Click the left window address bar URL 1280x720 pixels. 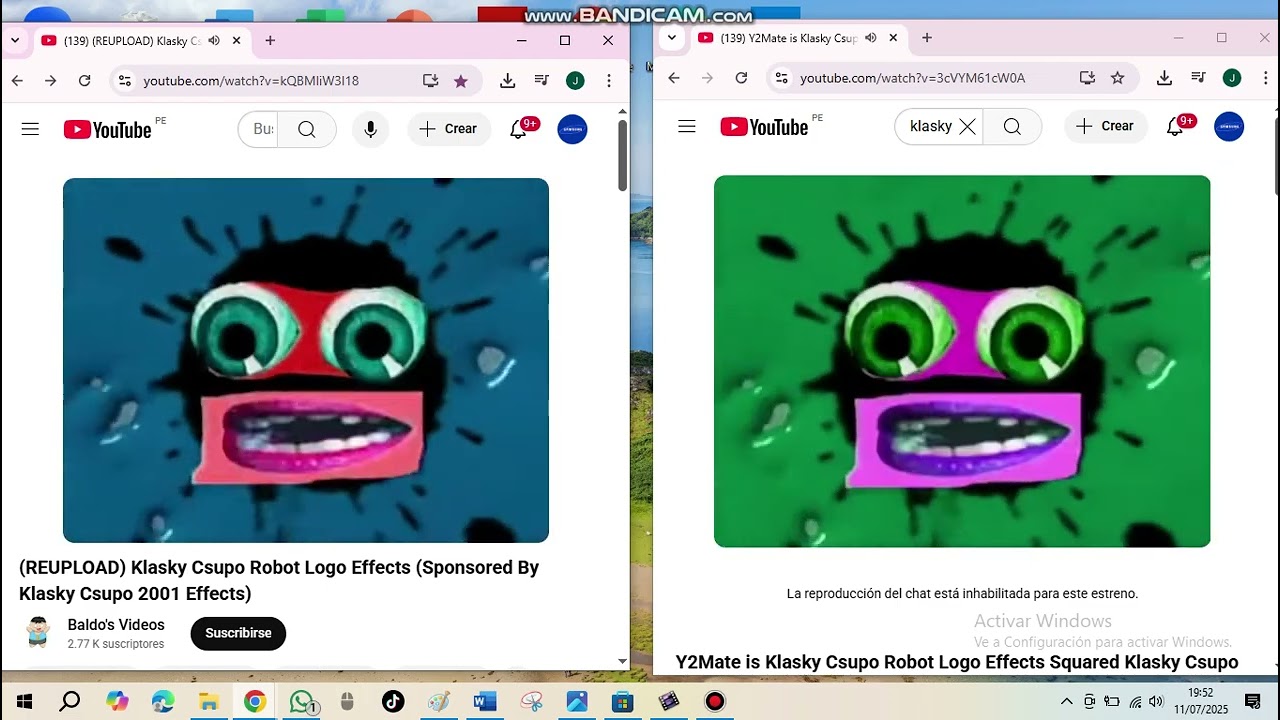(251, 81)
